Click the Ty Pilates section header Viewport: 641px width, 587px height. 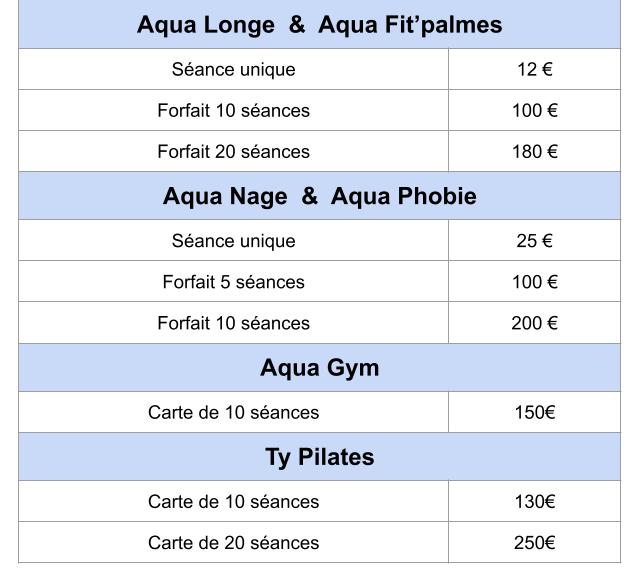(319, 456)
